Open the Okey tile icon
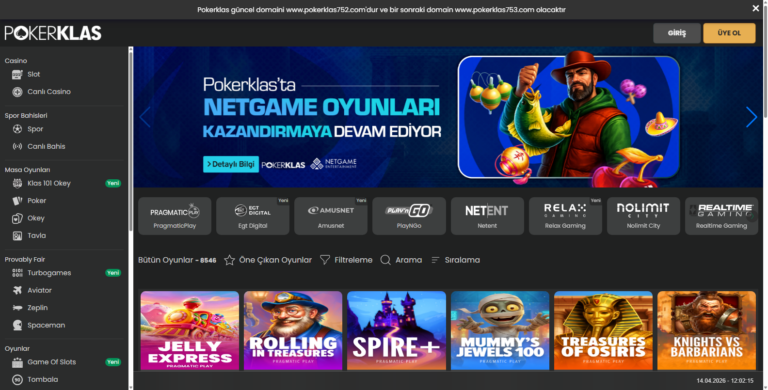The height and width of the screenshot is (390, 768). point(17,218)
